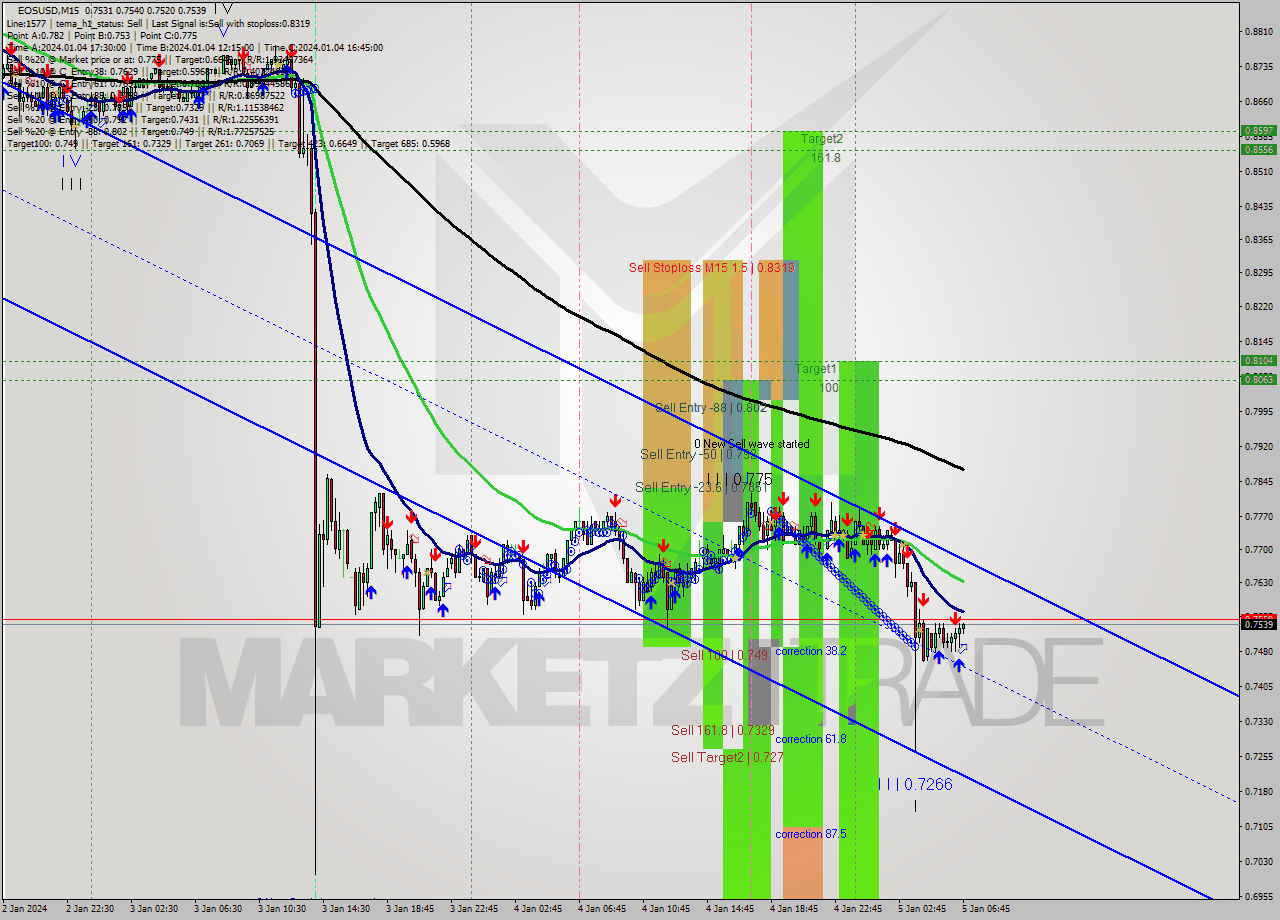1280x920 pixels.
Task: Click the '3 Jan 06:30' time axis label
Action: 218,909
